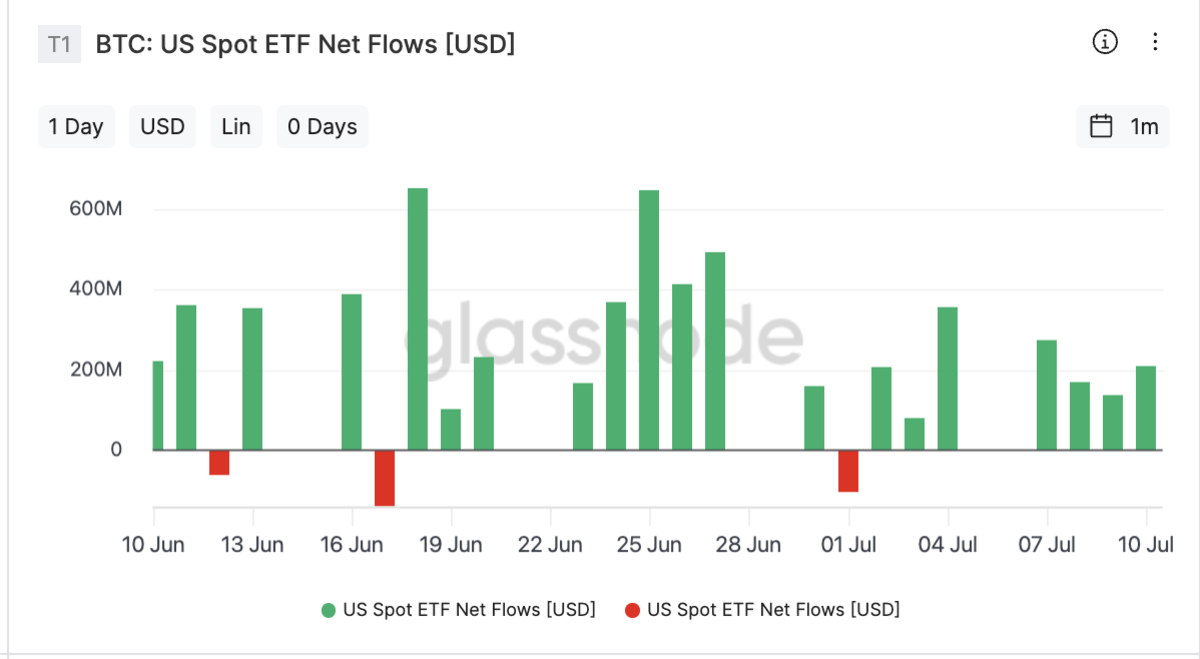The width and height of the screenshot is (1200, 659).
Task: Click the red bar near 17 Jun
Action: 385,477
